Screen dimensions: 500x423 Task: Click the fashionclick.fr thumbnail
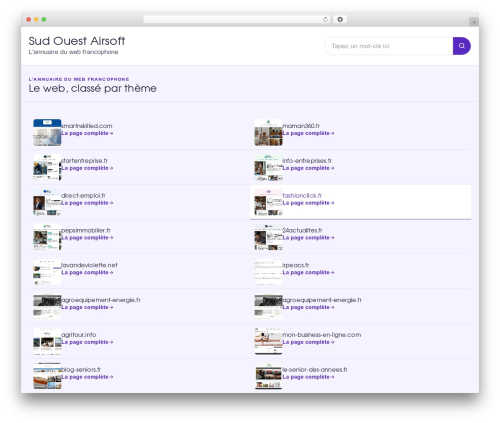point(268,202)
